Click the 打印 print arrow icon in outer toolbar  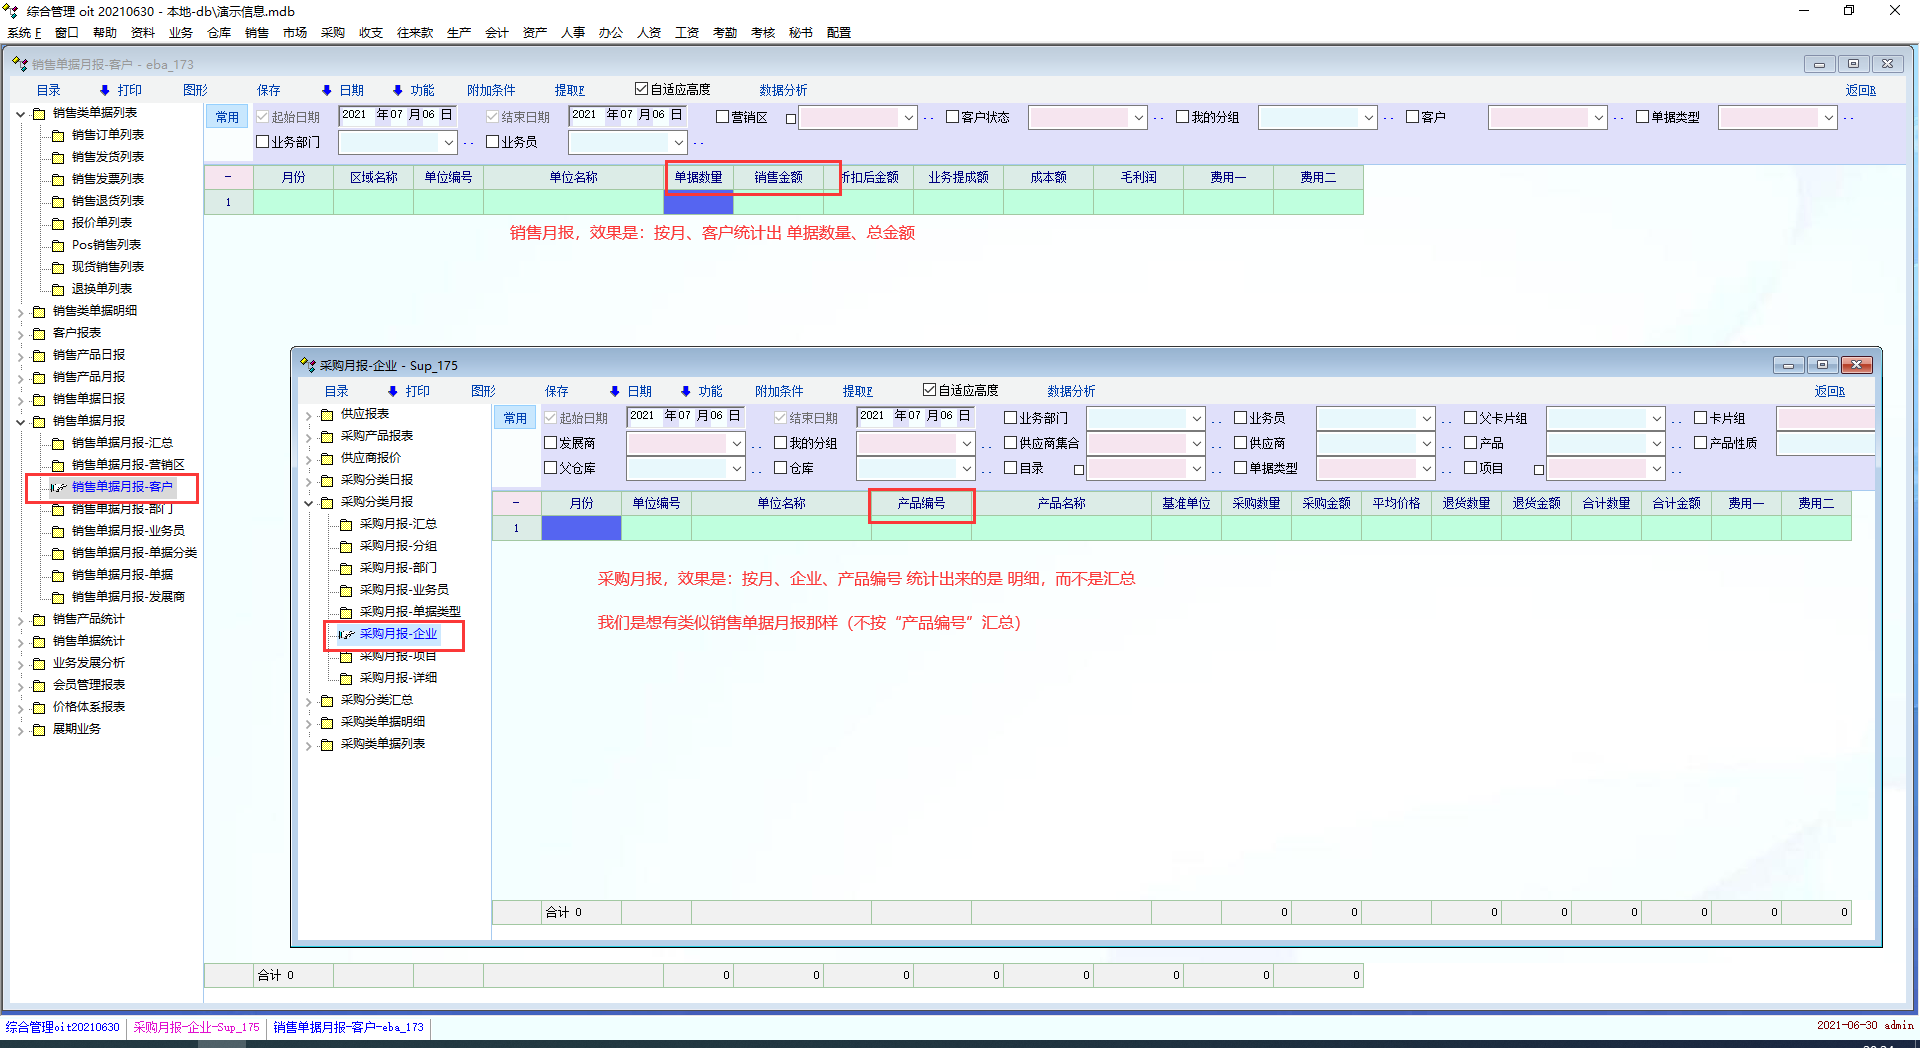pos(104,90)
